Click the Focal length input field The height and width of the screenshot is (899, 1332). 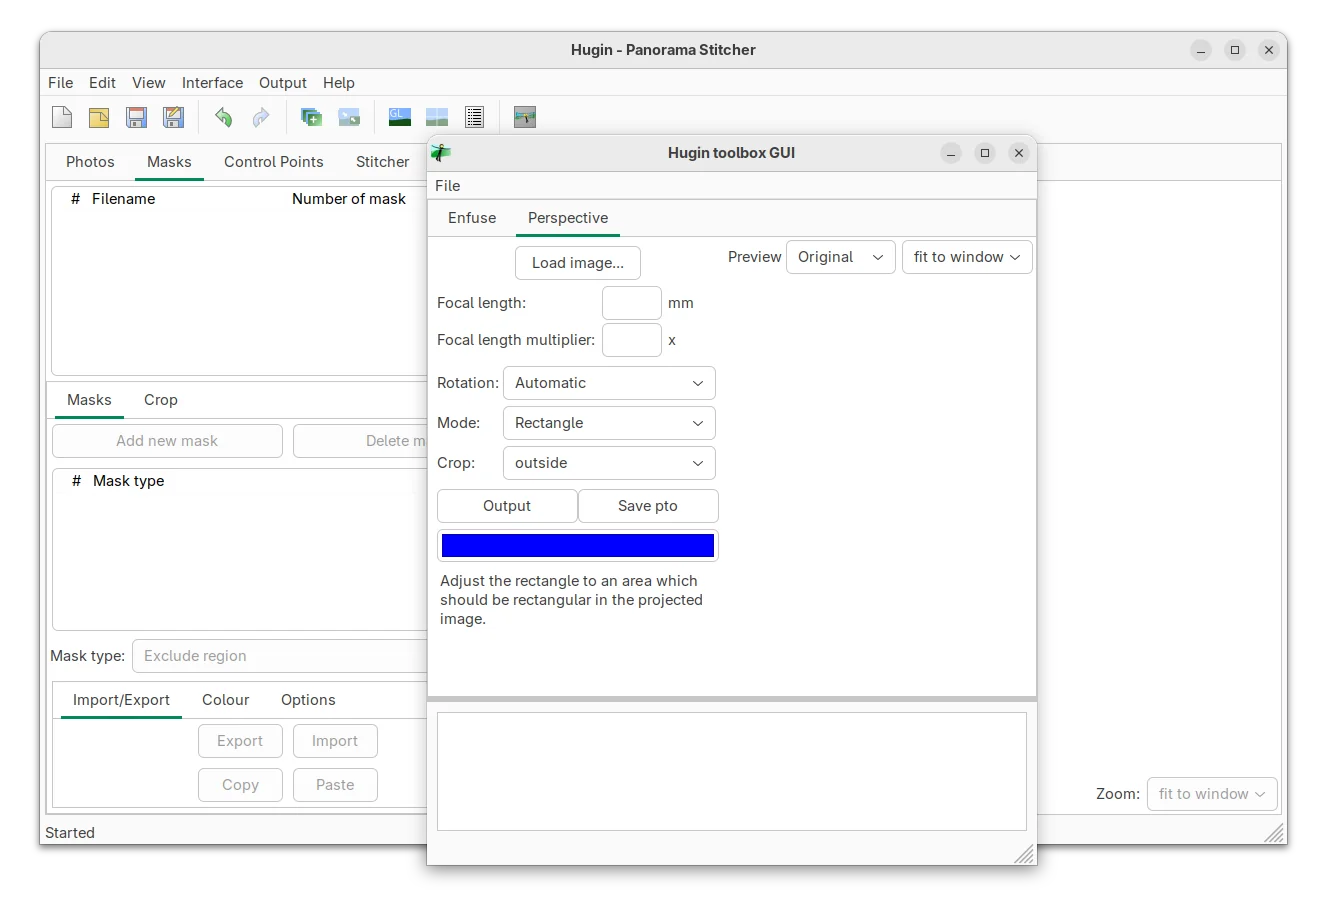point(631,303)
